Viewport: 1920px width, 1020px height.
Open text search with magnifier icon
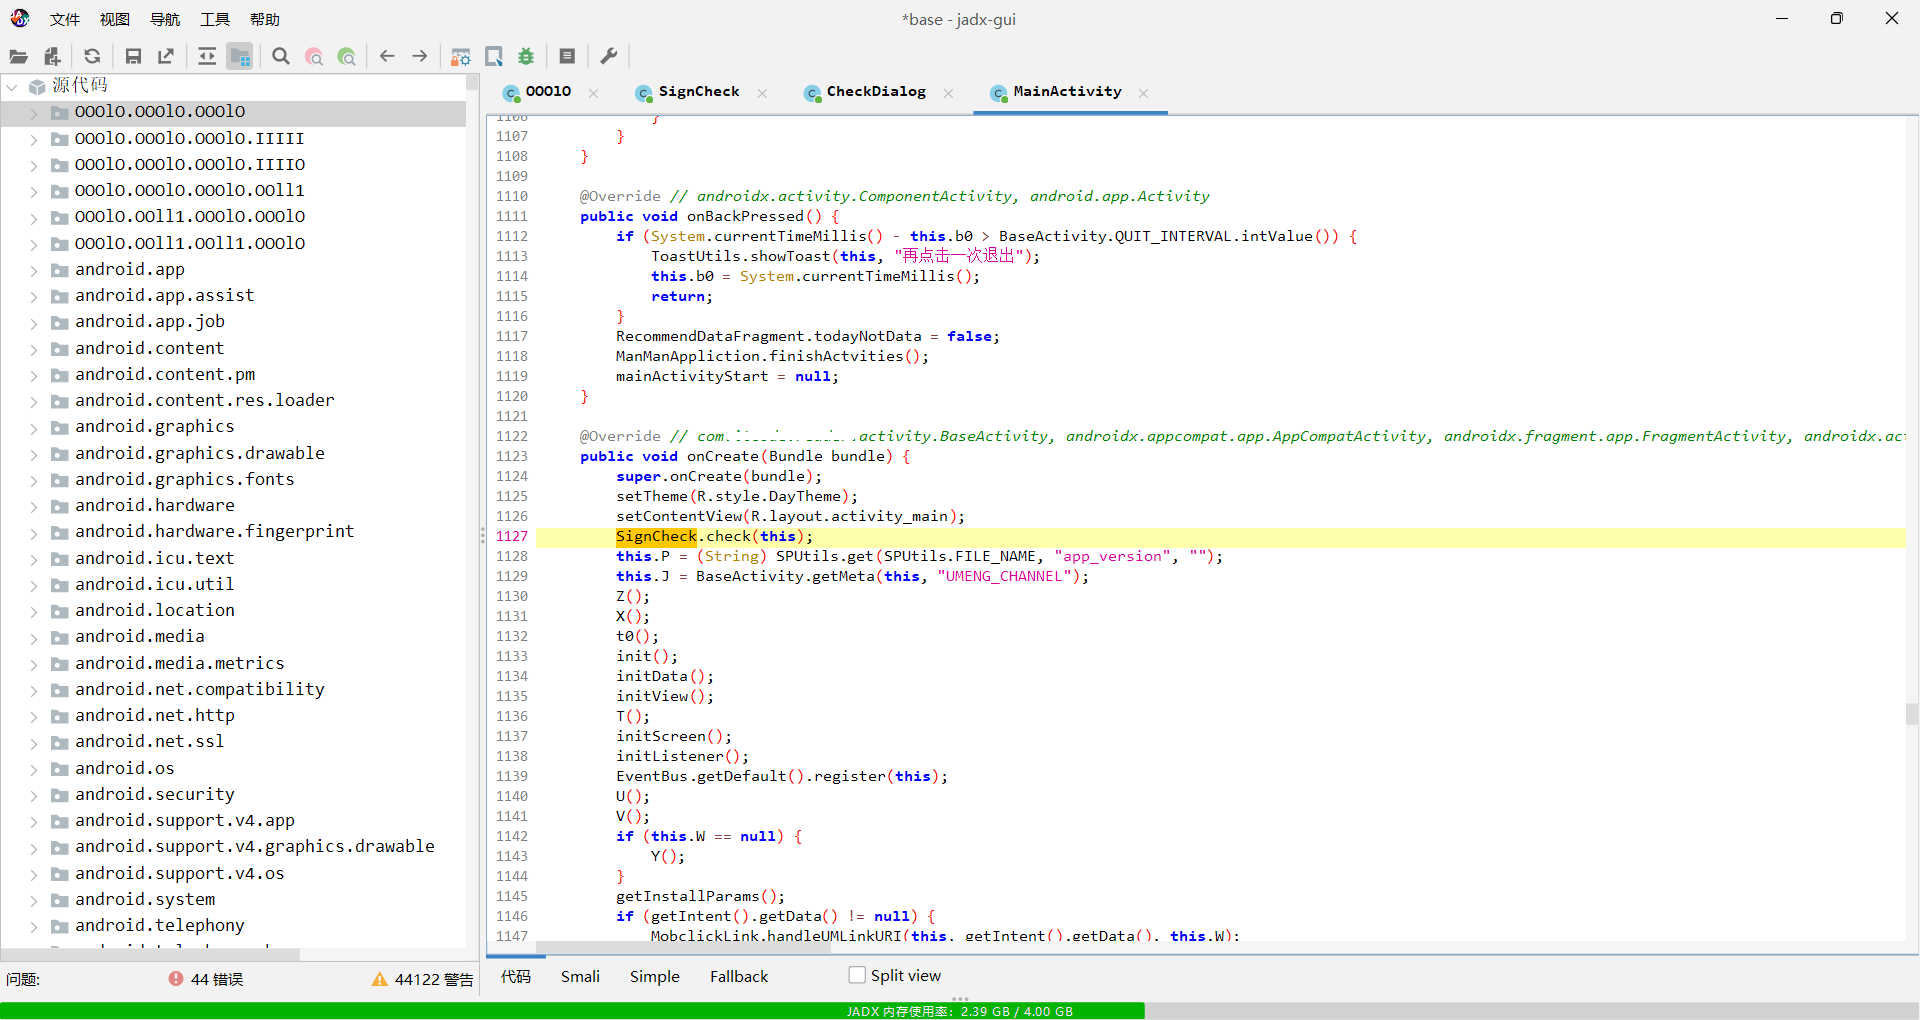pyautogui.click(x=281, y=57)
